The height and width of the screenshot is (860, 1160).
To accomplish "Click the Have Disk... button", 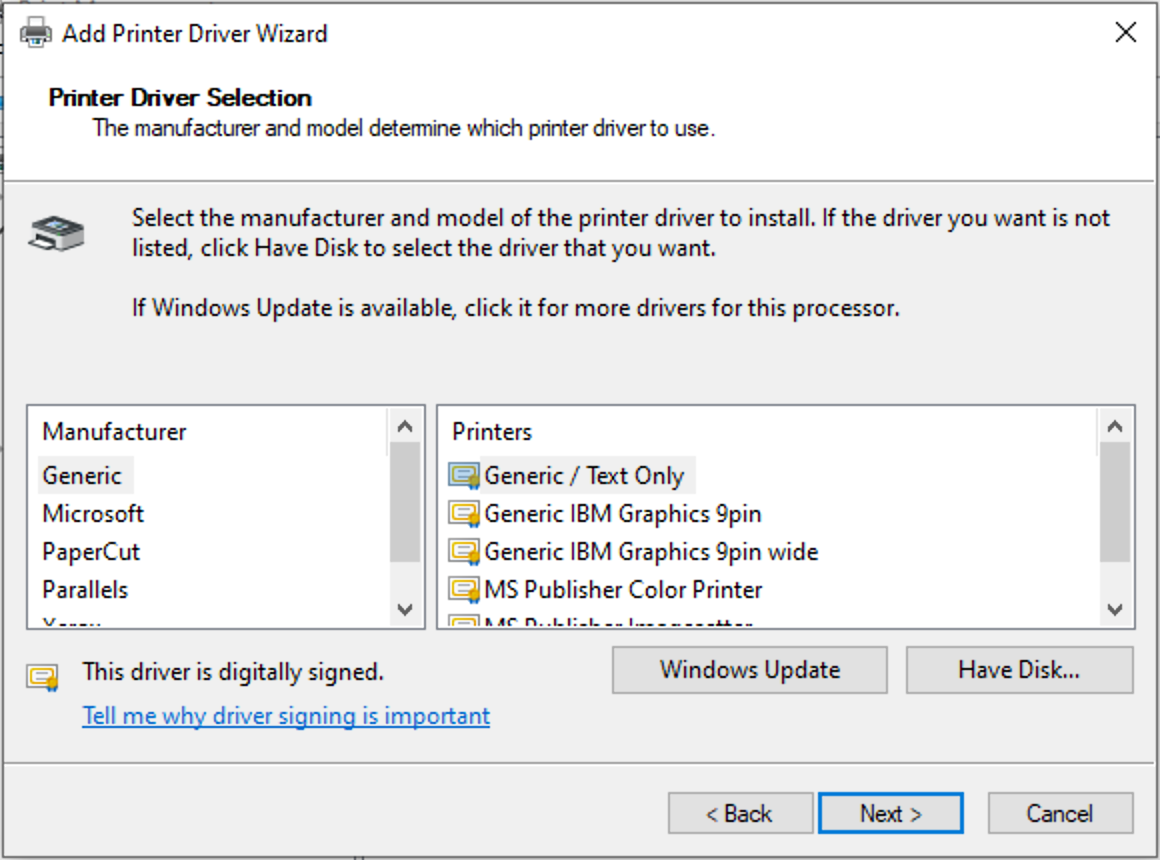I will pos(1019,670).
